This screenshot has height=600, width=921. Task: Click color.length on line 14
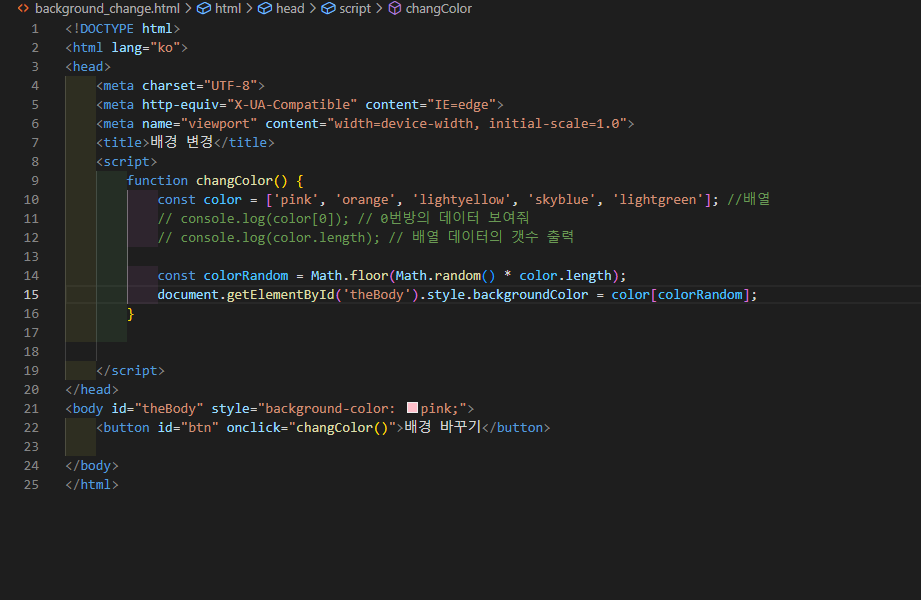click(565, 276)
